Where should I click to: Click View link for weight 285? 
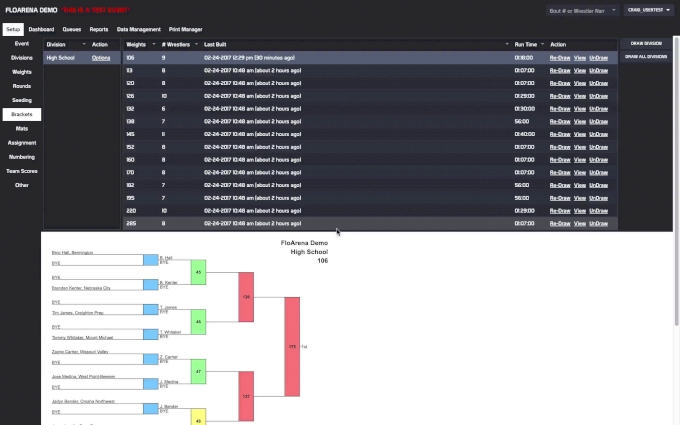click(579, 224)
